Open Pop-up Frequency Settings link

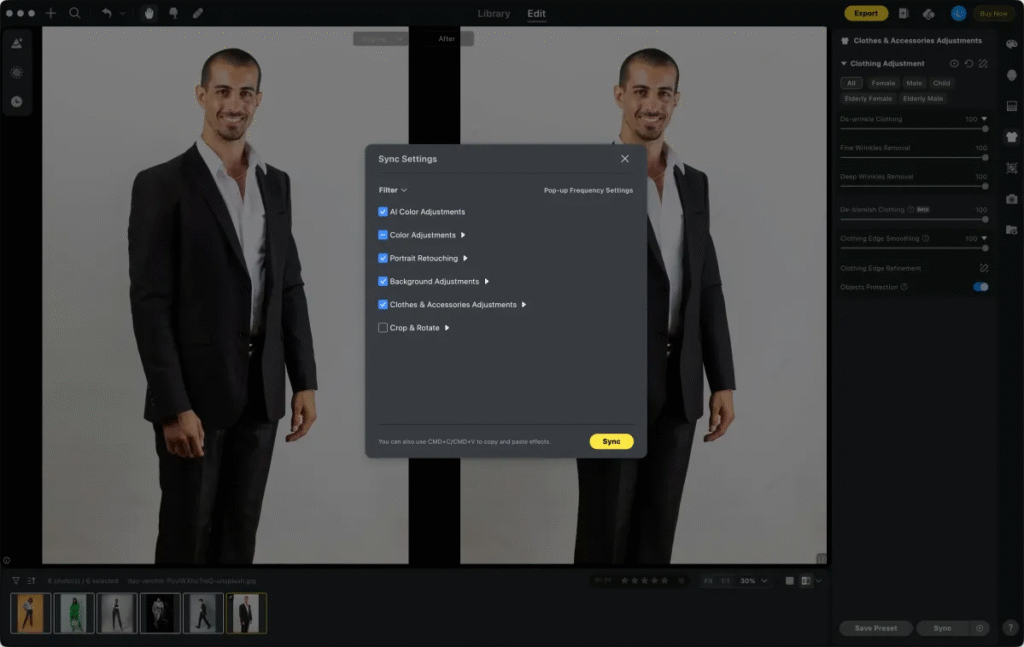588,190
